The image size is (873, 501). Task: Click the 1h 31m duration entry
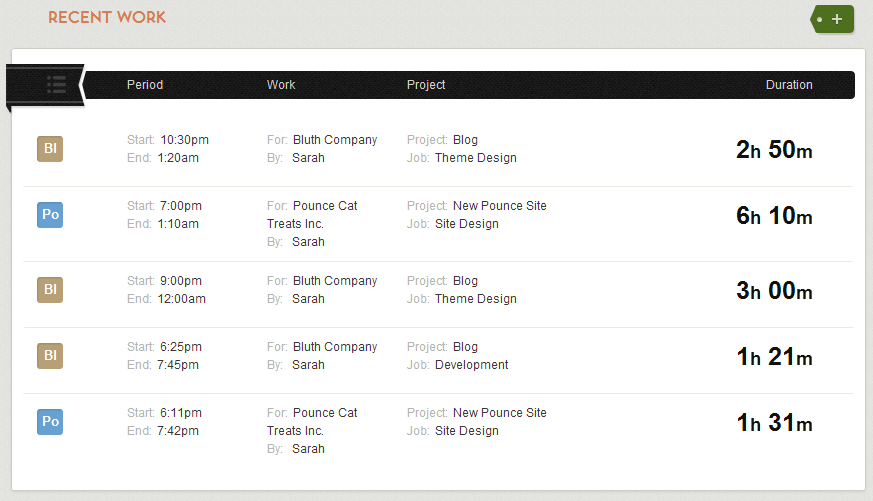pyautogui.click(x=774, y=423)
